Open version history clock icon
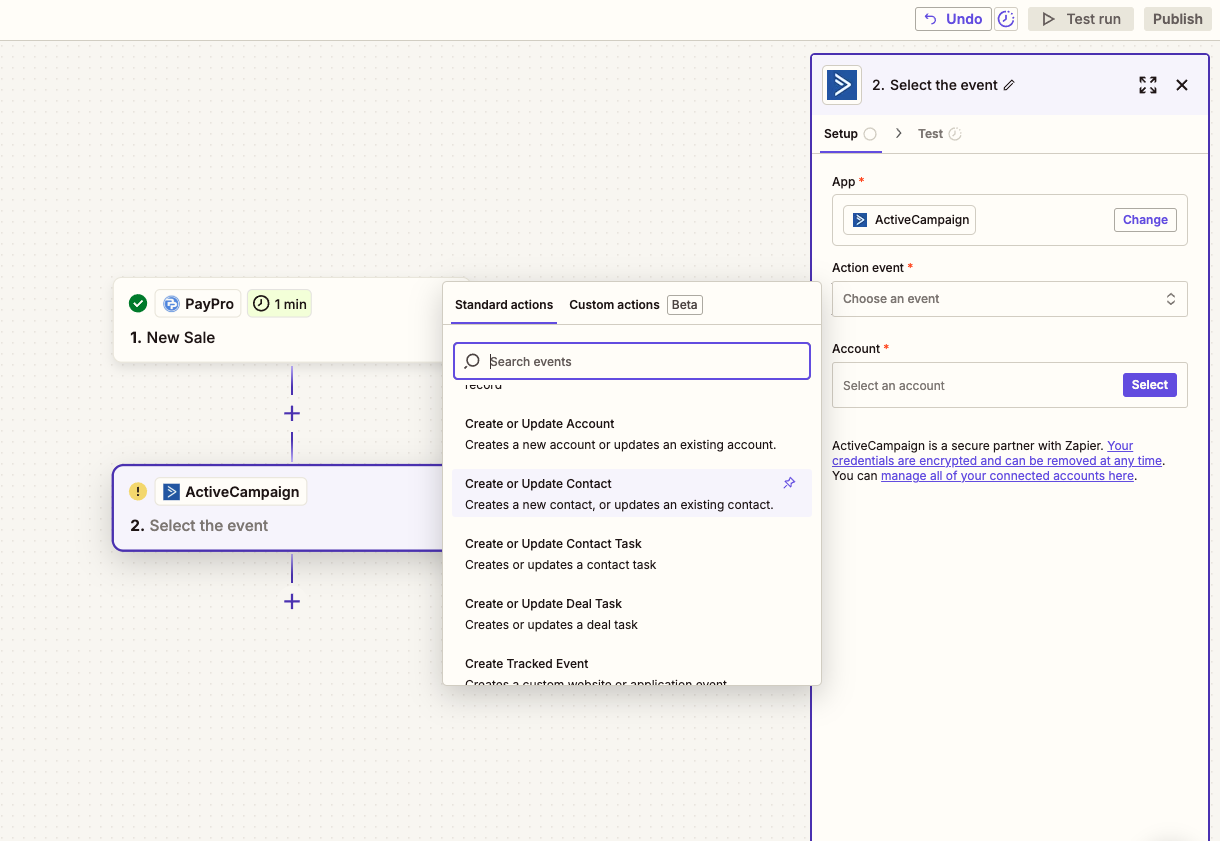Viewport: 1220px width, 841px height. pyautogui.click(x=1006, y=19)
